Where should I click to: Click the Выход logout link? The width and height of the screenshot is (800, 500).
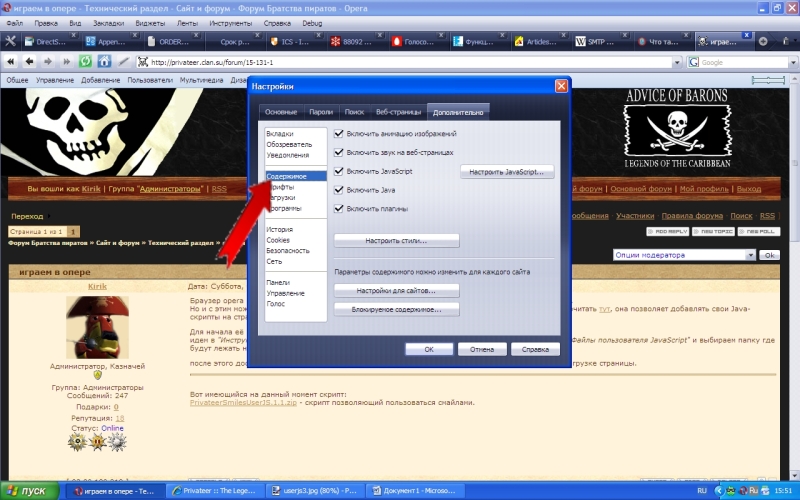[x=749, y=189]
